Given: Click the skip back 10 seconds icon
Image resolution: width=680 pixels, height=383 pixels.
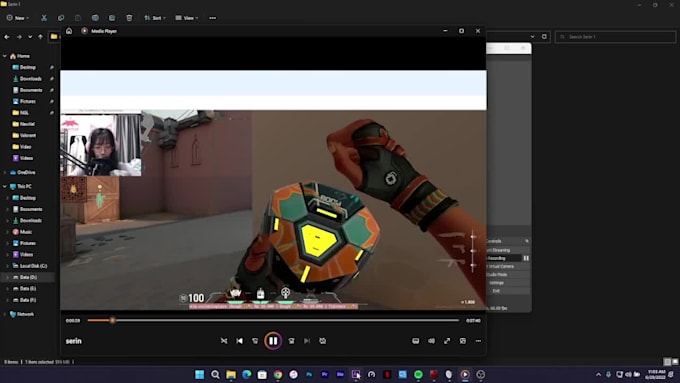Looking at the screenshot, I should coord(255,341).
